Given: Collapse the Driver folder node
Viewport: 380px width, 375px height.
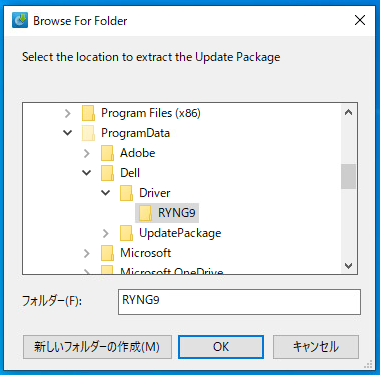Looking at the screenshot, I should 106,193.
